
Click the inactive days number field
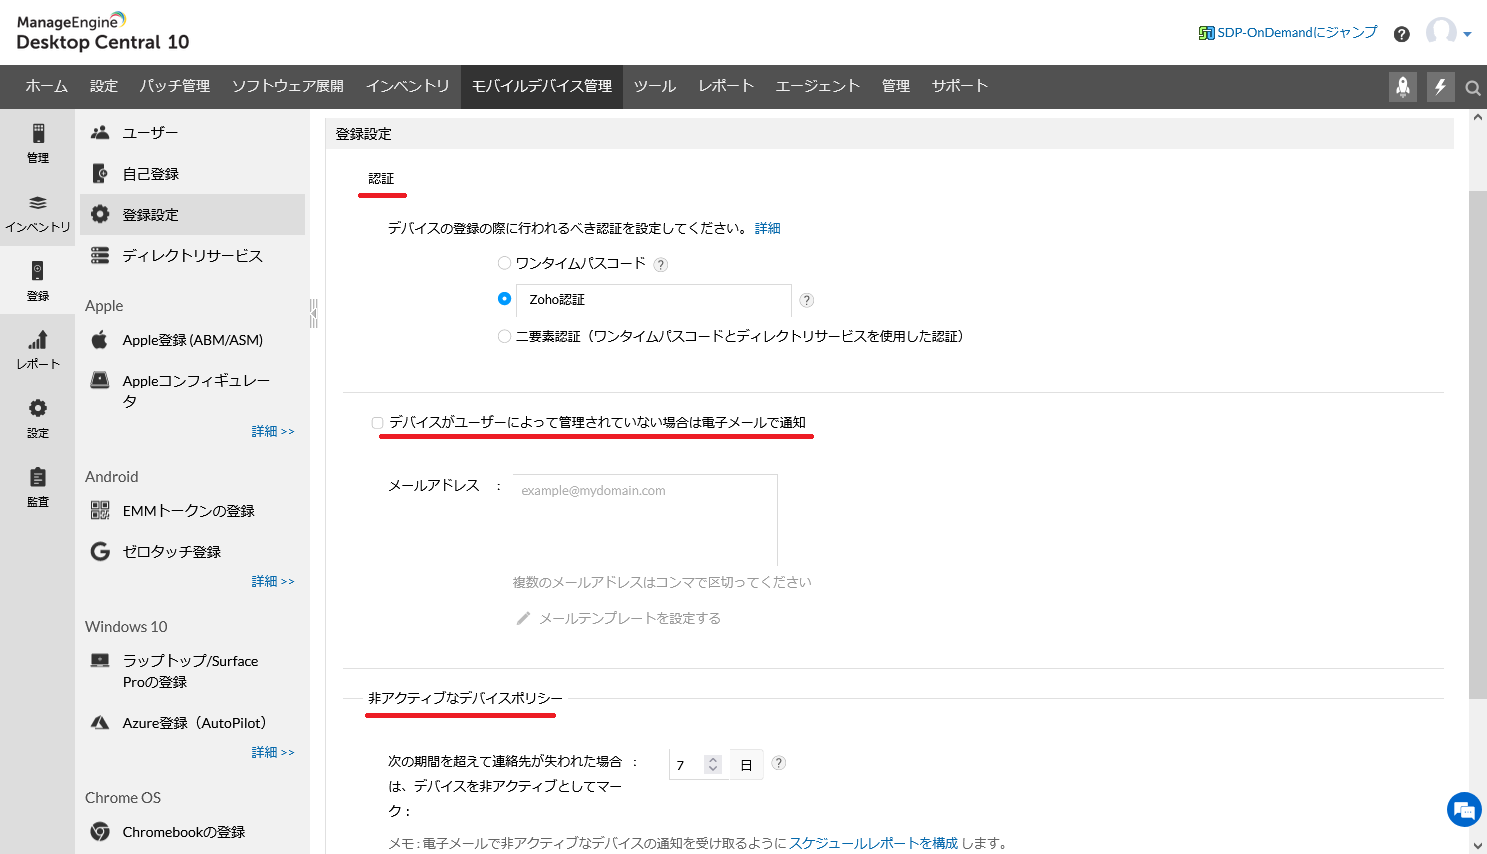pyautogui.click(x=686, y=765)
